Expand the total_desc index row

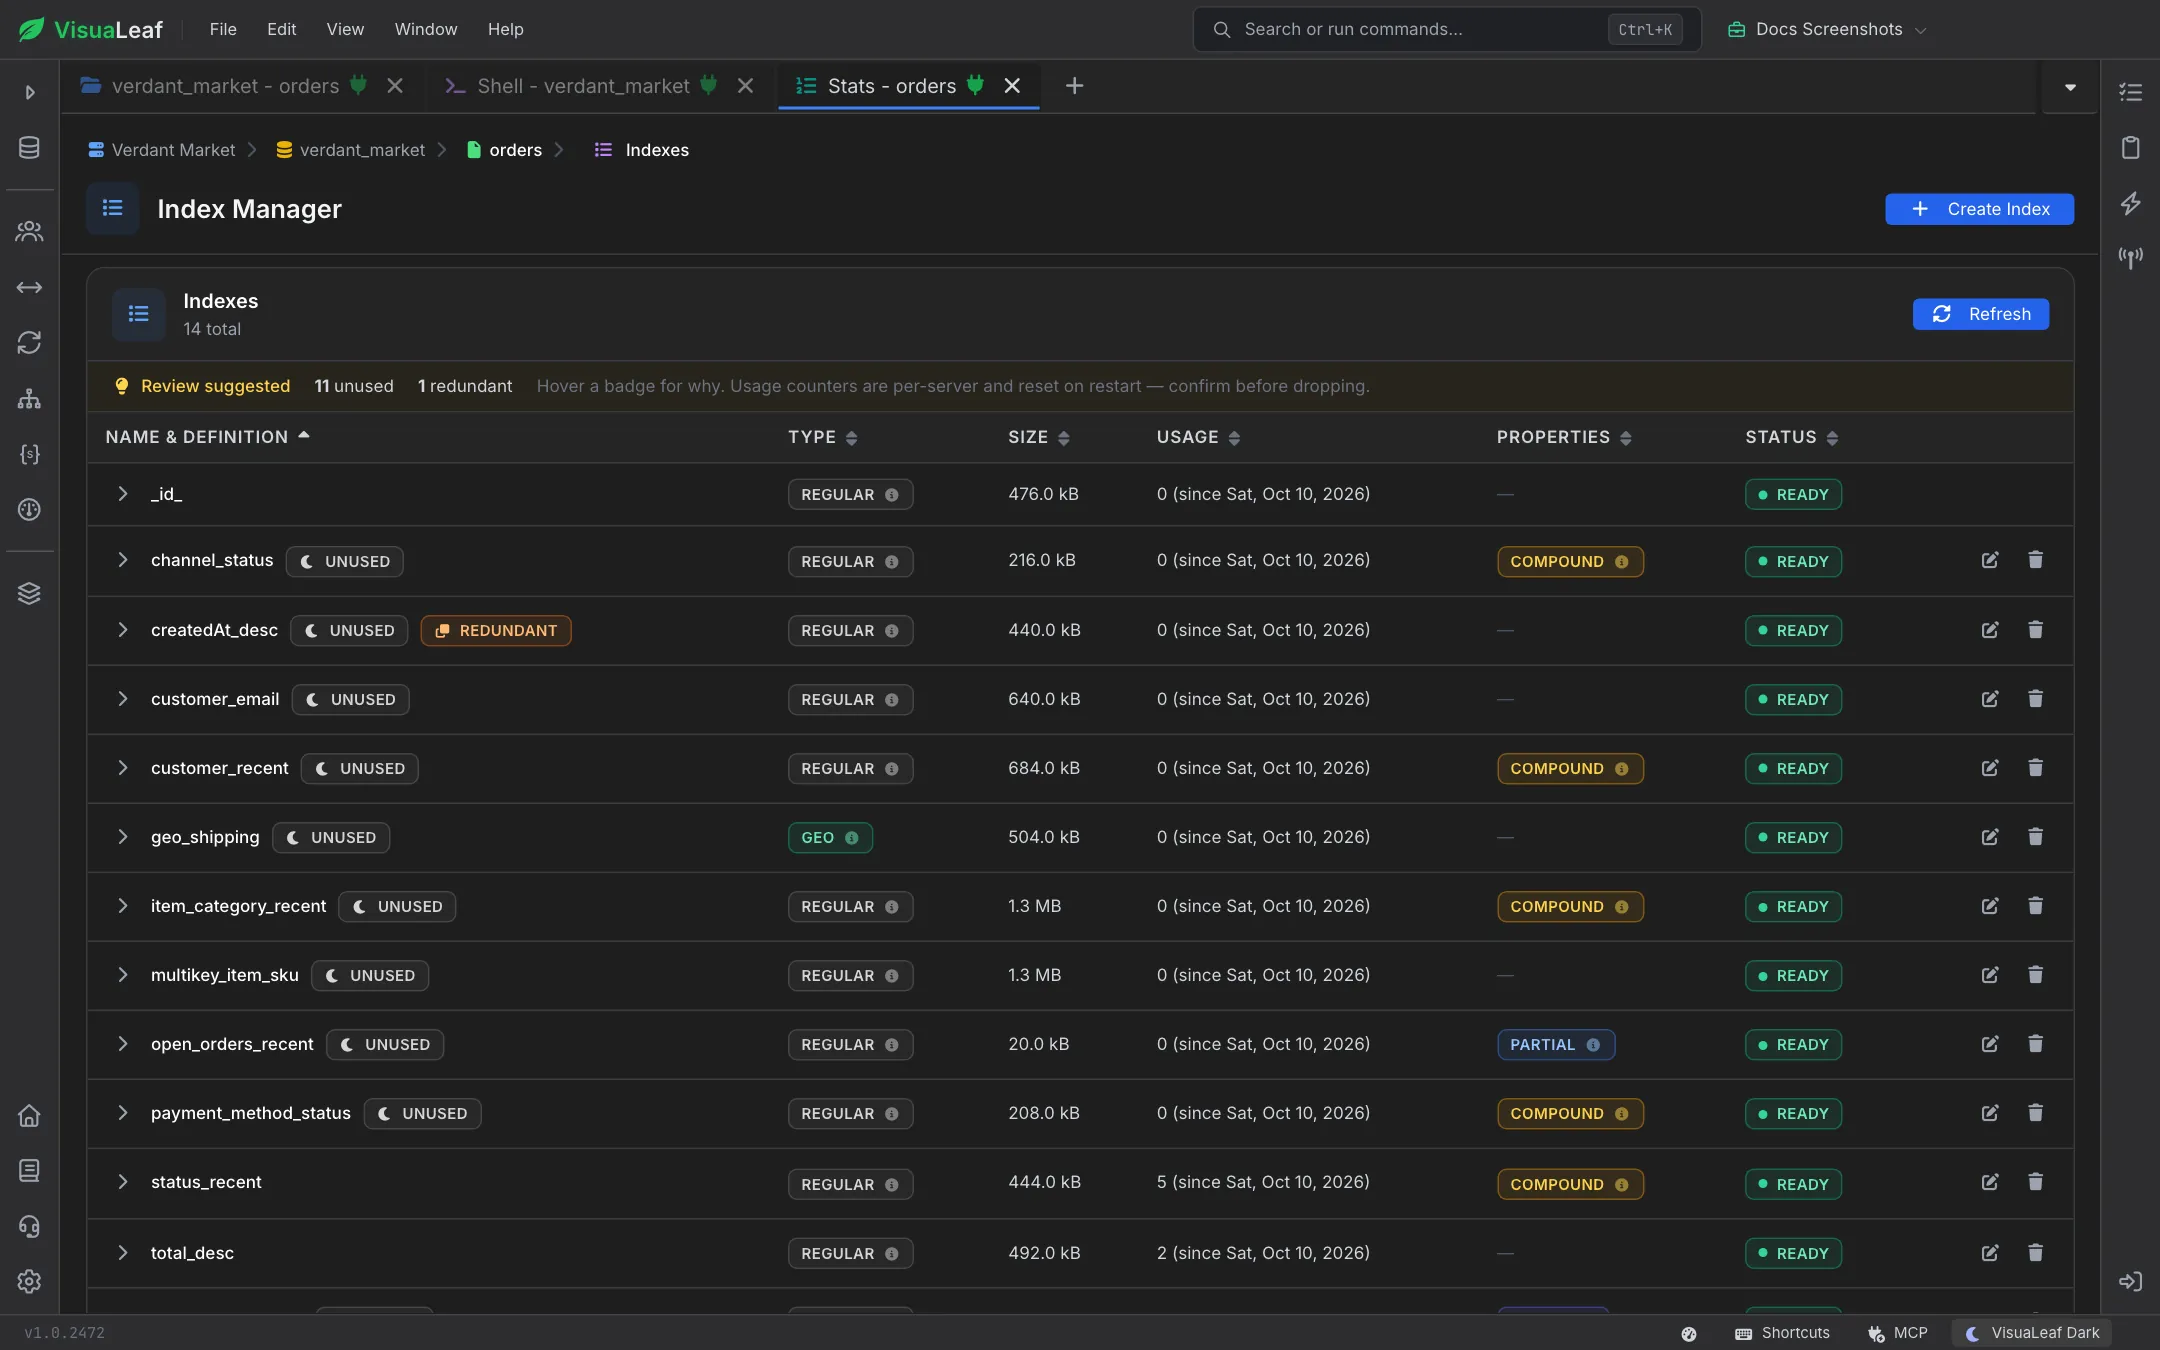click(122, 1253)
